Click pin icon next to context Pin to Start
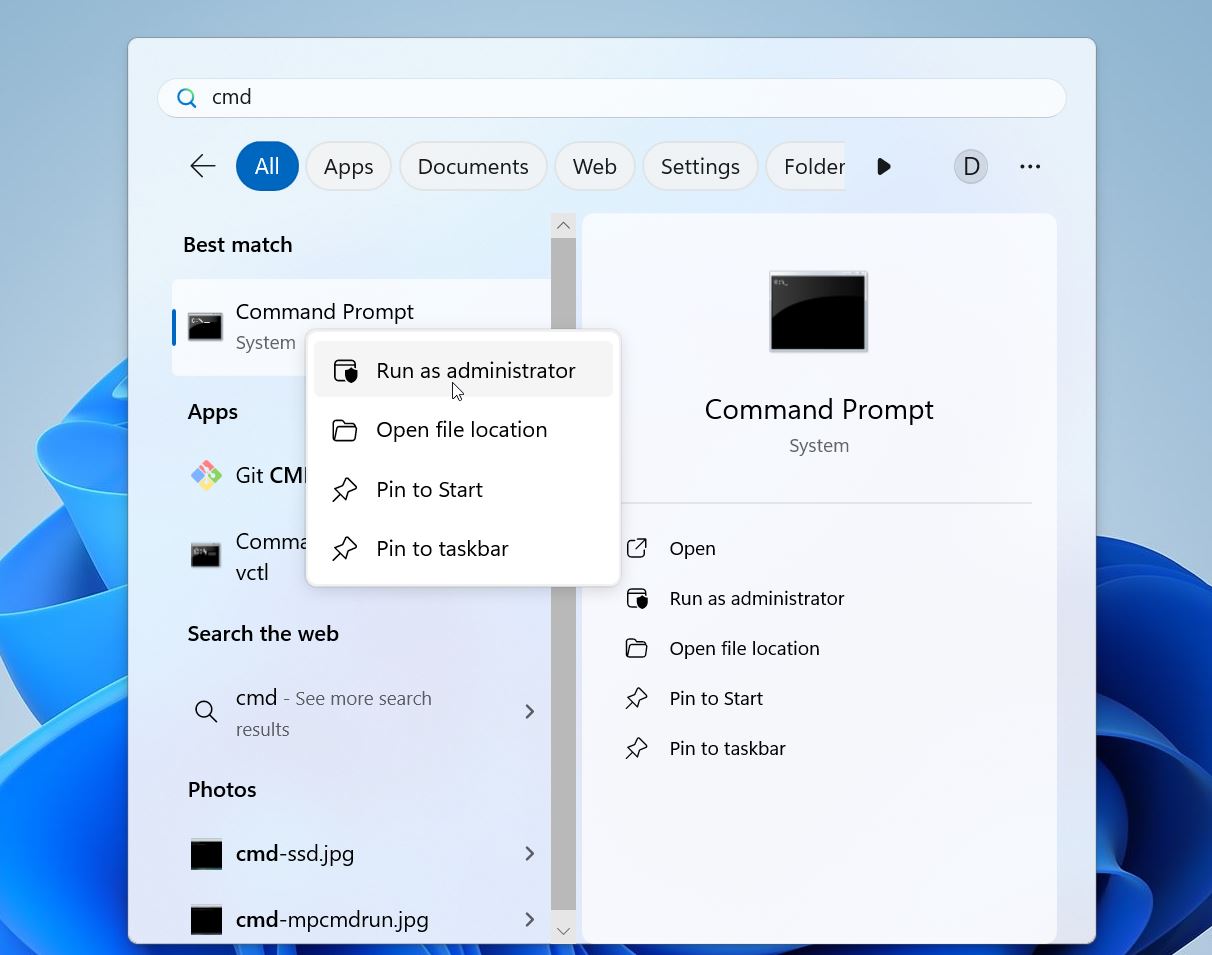1212x955 pixels. pyautogui.click(x=345, y=490)
